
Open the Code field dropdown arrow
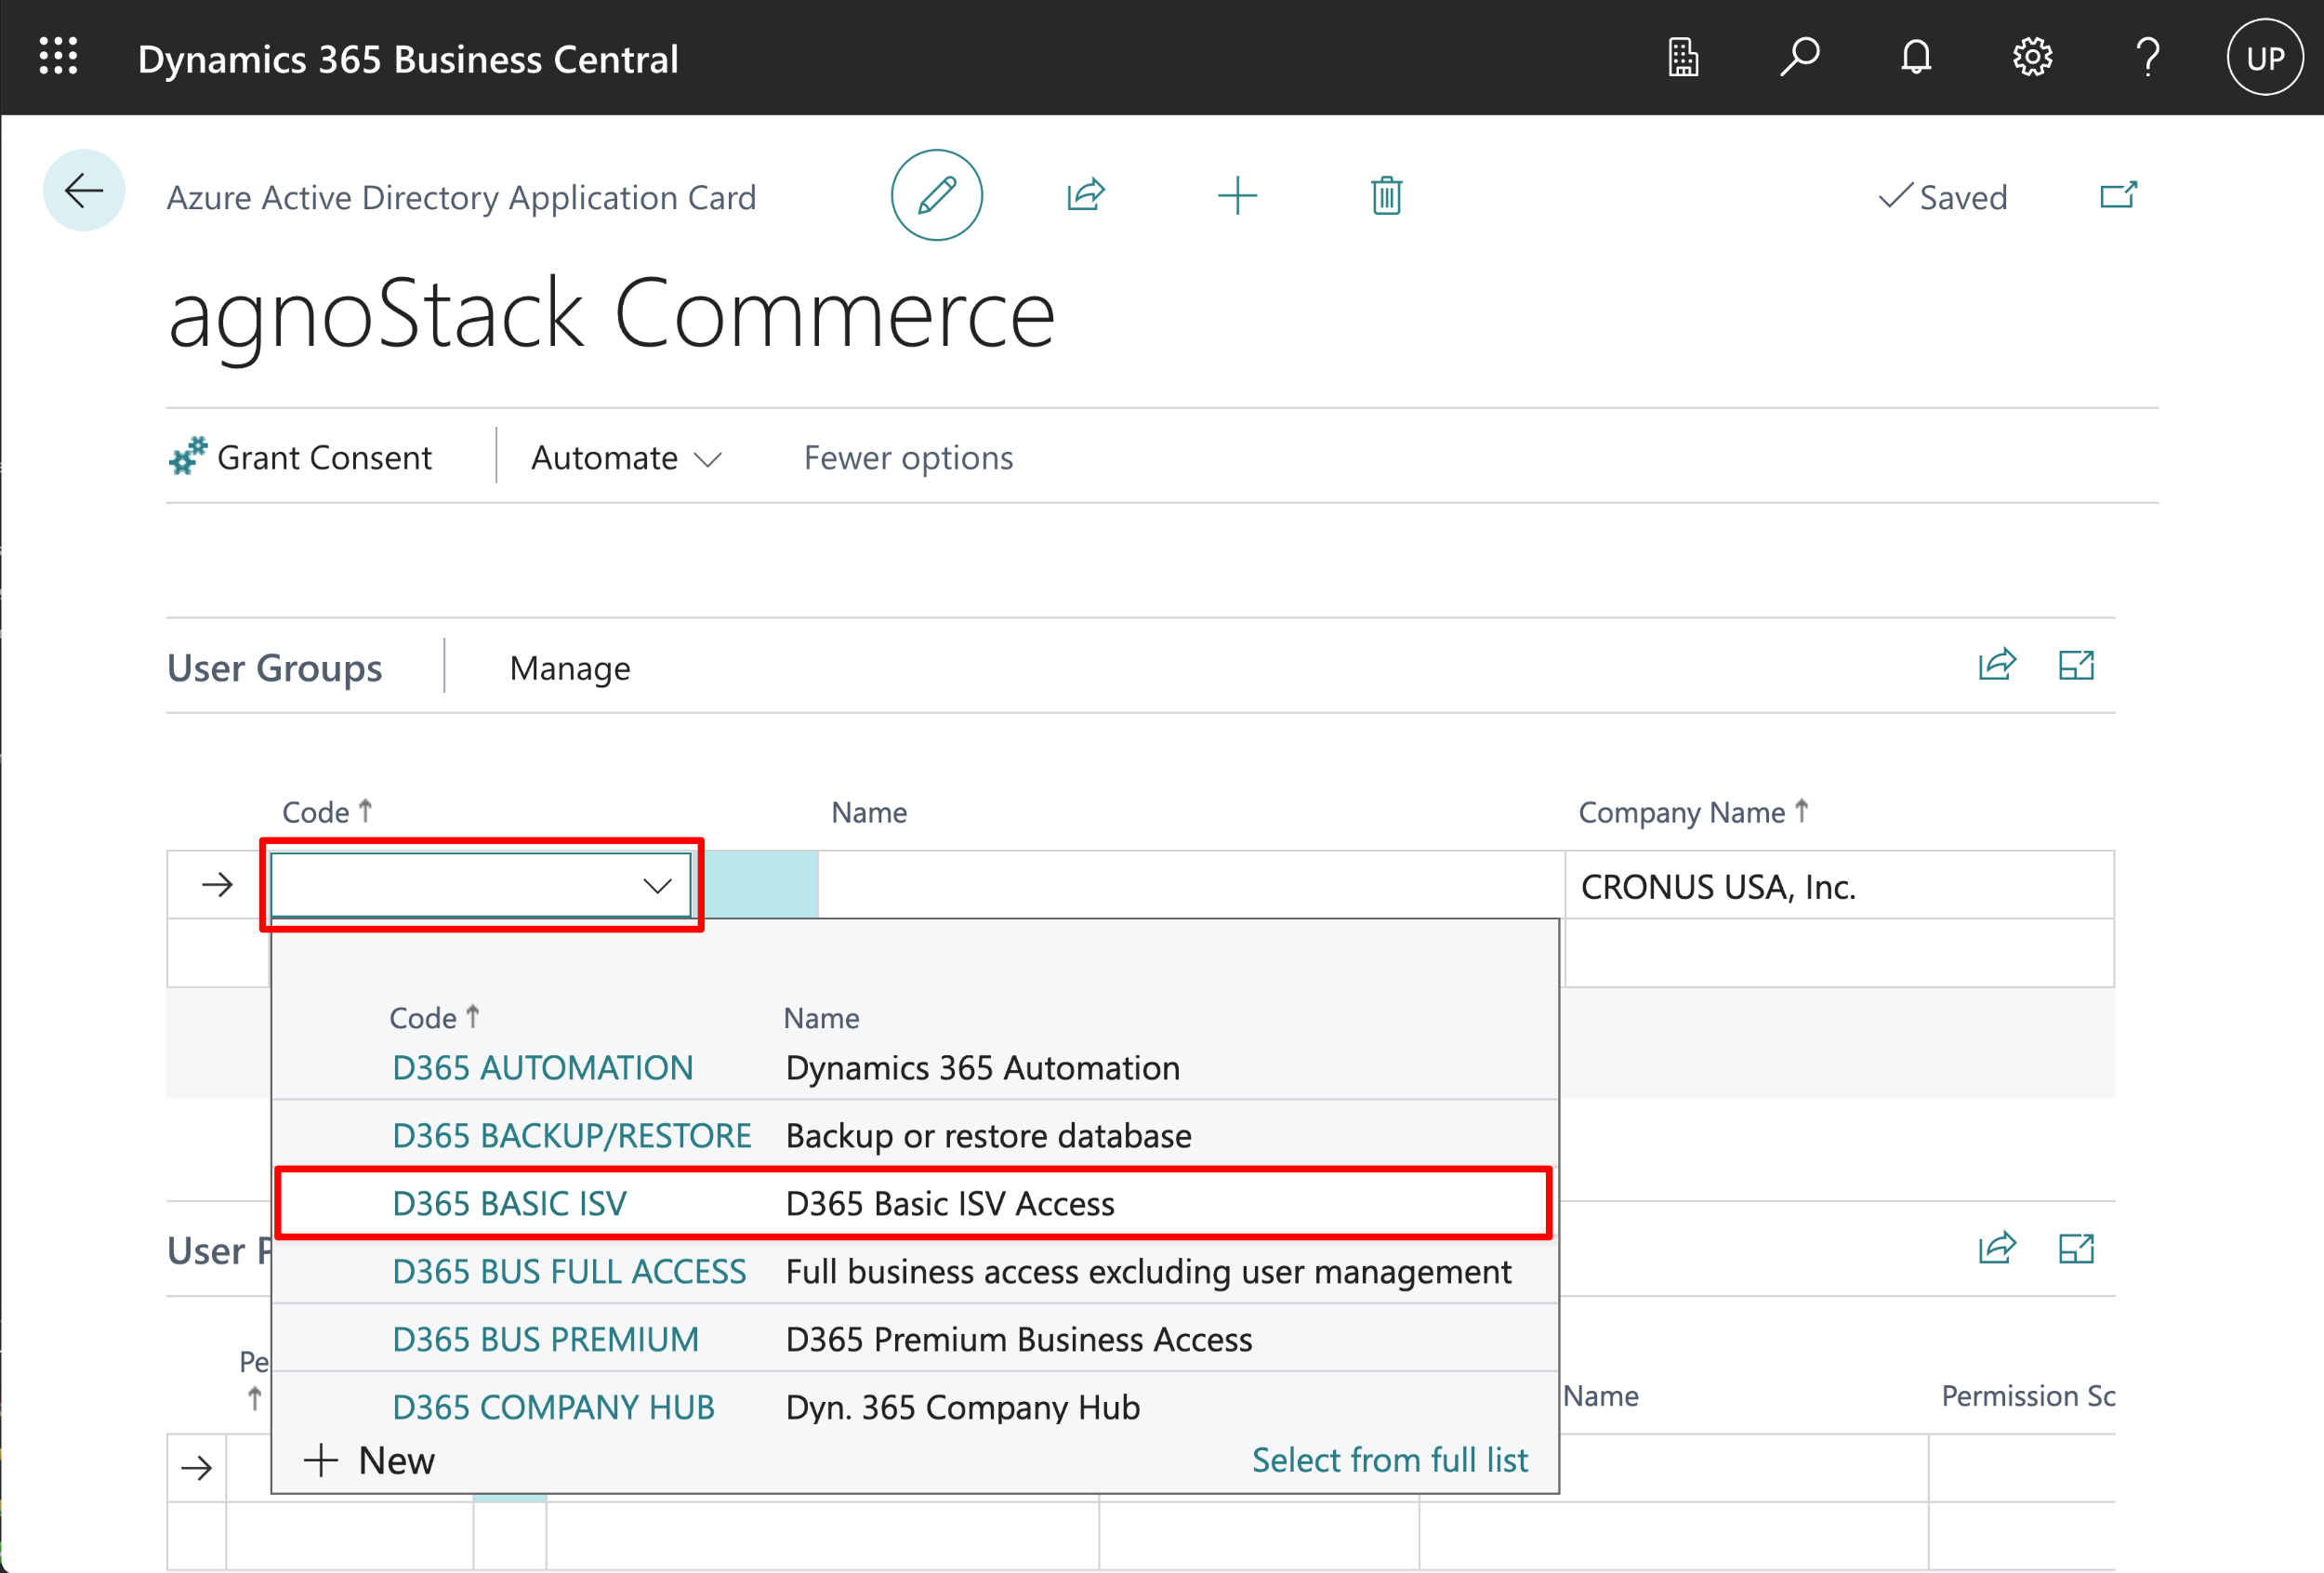[657, 886]
